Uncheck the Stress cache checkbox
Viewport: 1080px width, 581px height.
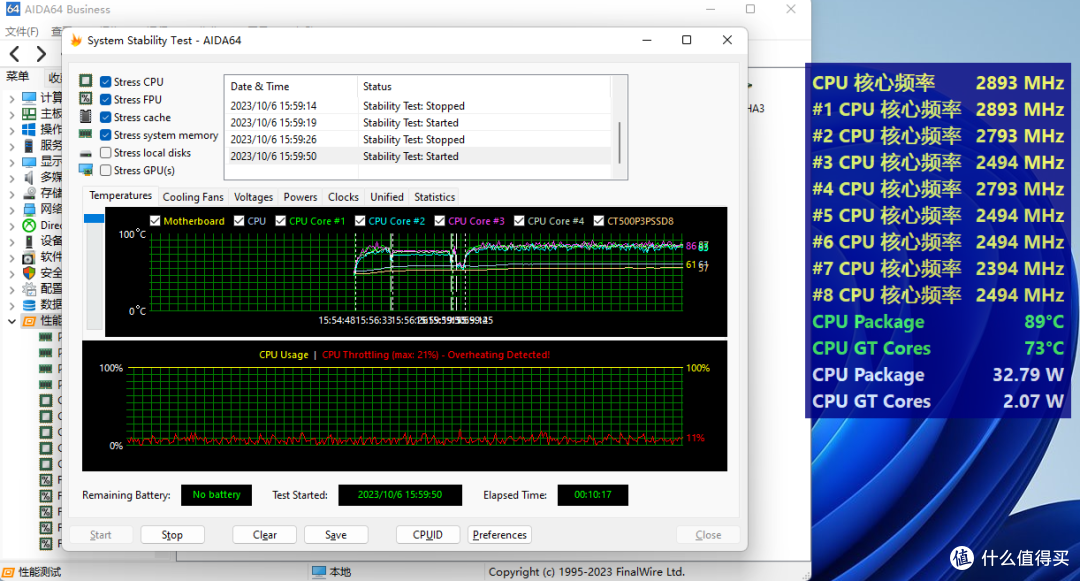(105, 117)
